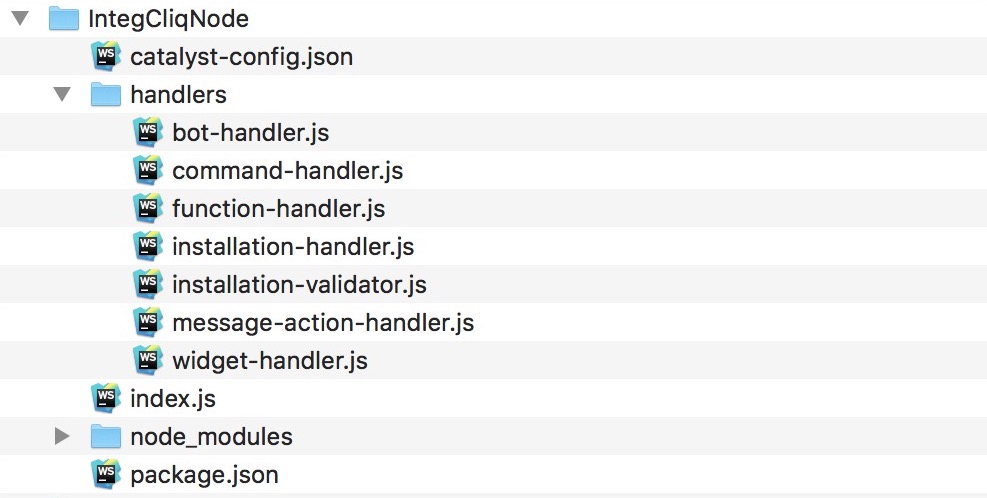Select the package.json file name
Viewport: 987px width, 498px height.
click(x=204, y=474)
